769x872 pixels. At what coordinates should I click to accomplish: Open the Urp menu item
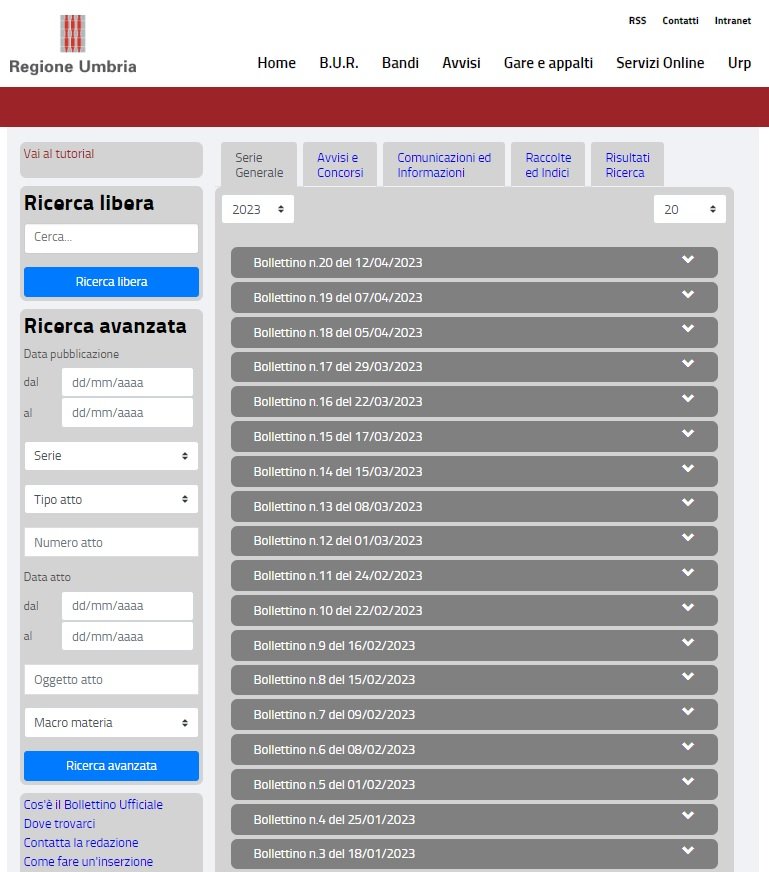739,63
